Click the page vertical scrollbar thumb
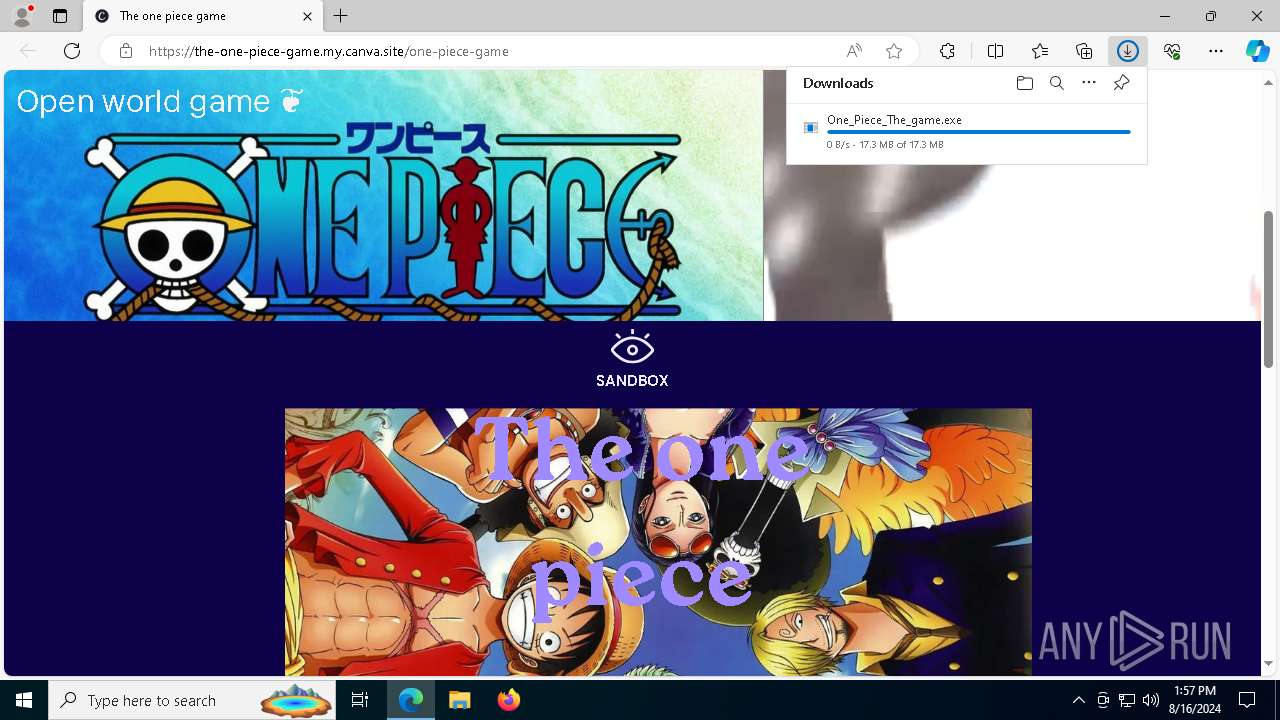1280x720 pixels. pos(1269,289)
